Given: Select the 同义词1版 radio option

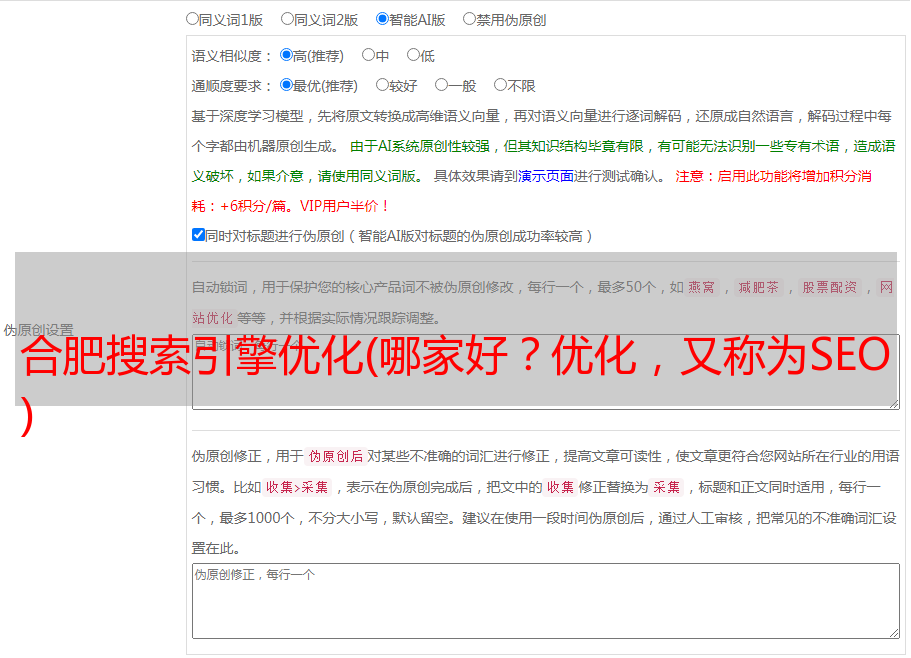Looking at the screenshot, I should point(192,18).
